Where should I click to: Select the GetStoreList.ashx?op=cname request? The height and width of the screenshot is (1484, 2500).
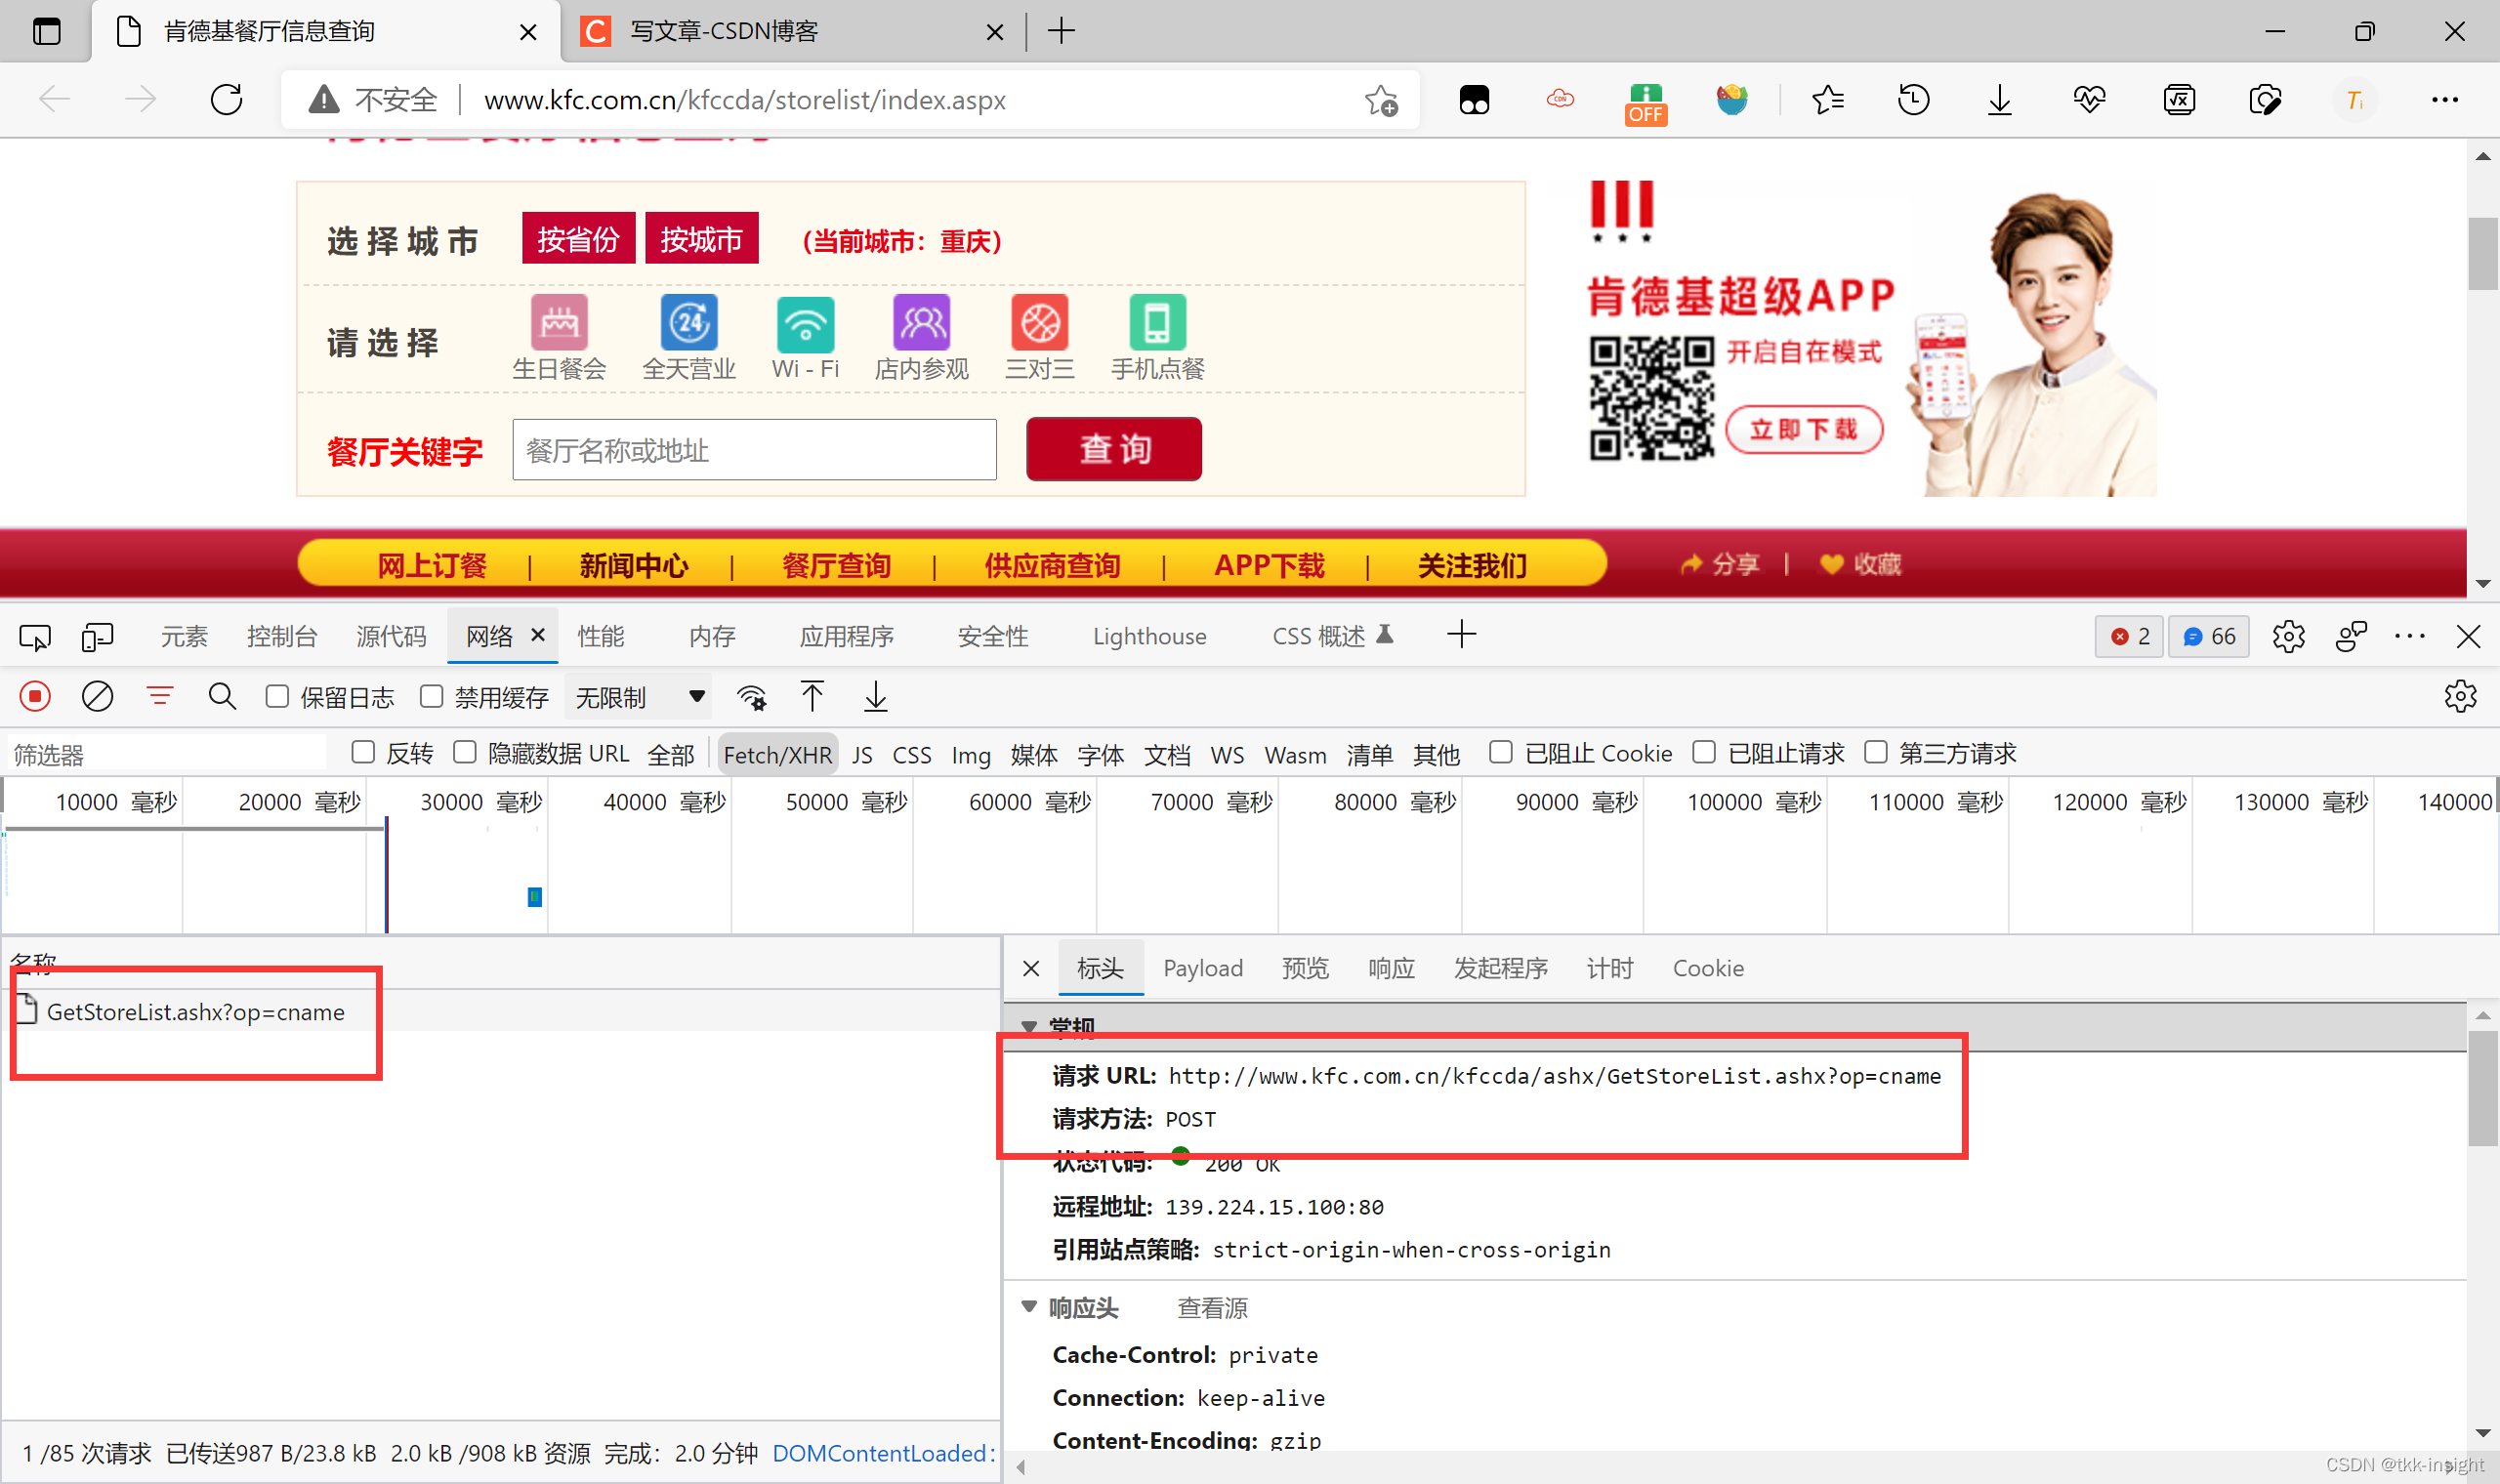point(195,1012)
